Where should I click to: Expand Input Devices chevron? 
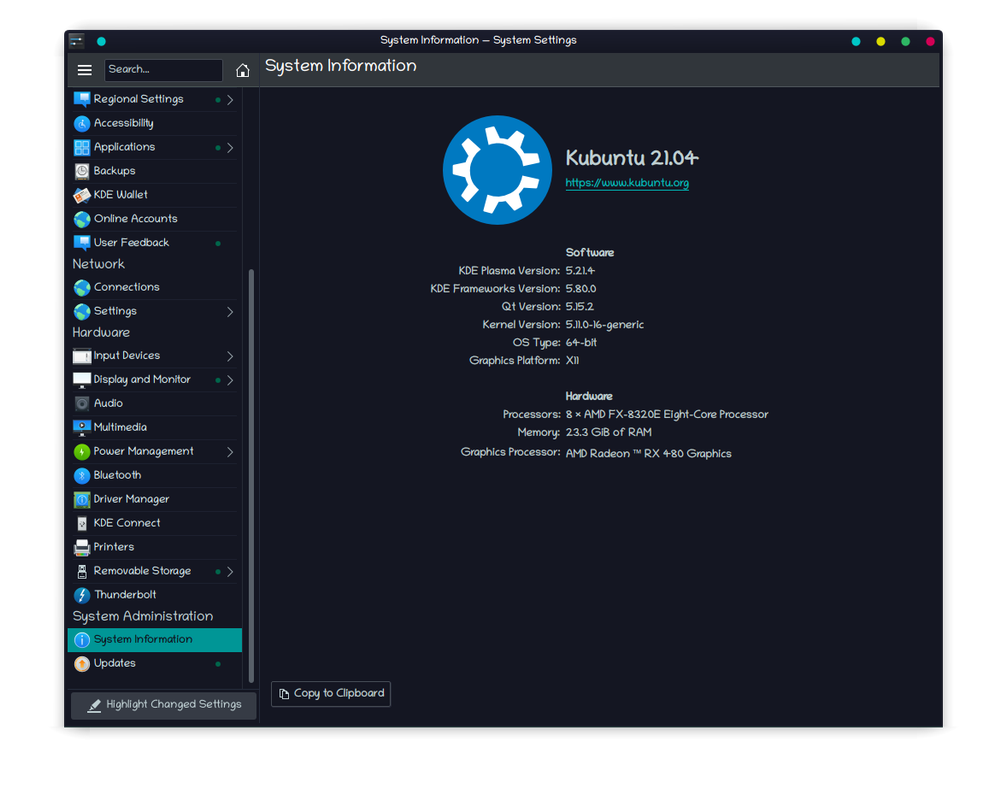[230, 356]
